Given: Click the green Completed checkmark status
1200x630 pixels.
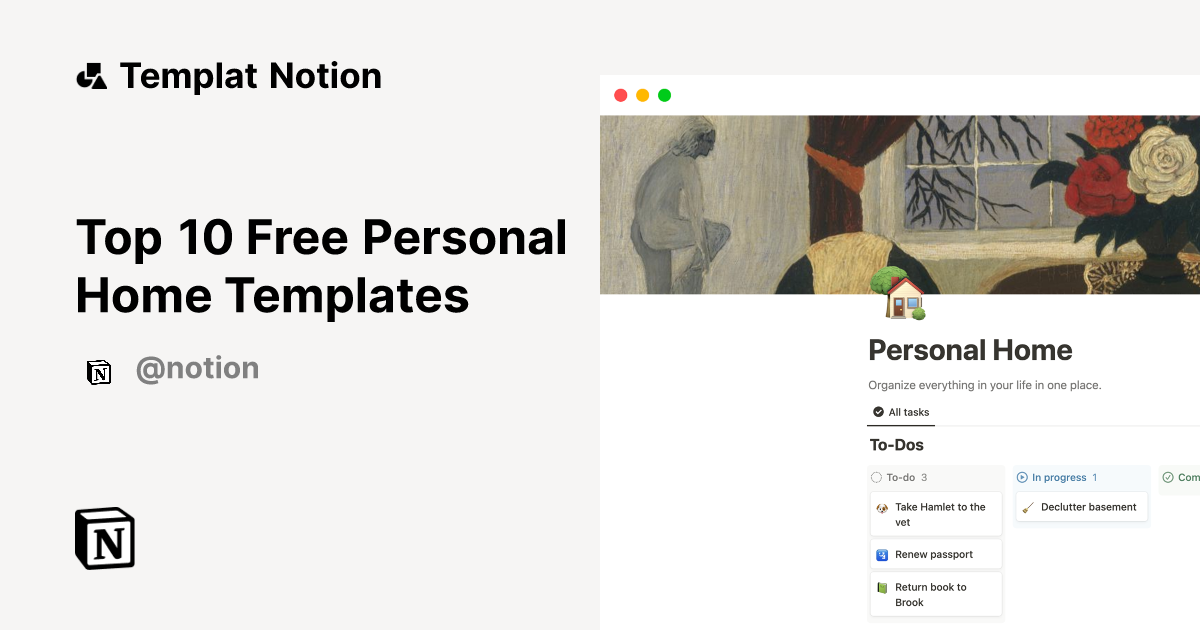Looking at the screenshot, I should pos(1168,477).
